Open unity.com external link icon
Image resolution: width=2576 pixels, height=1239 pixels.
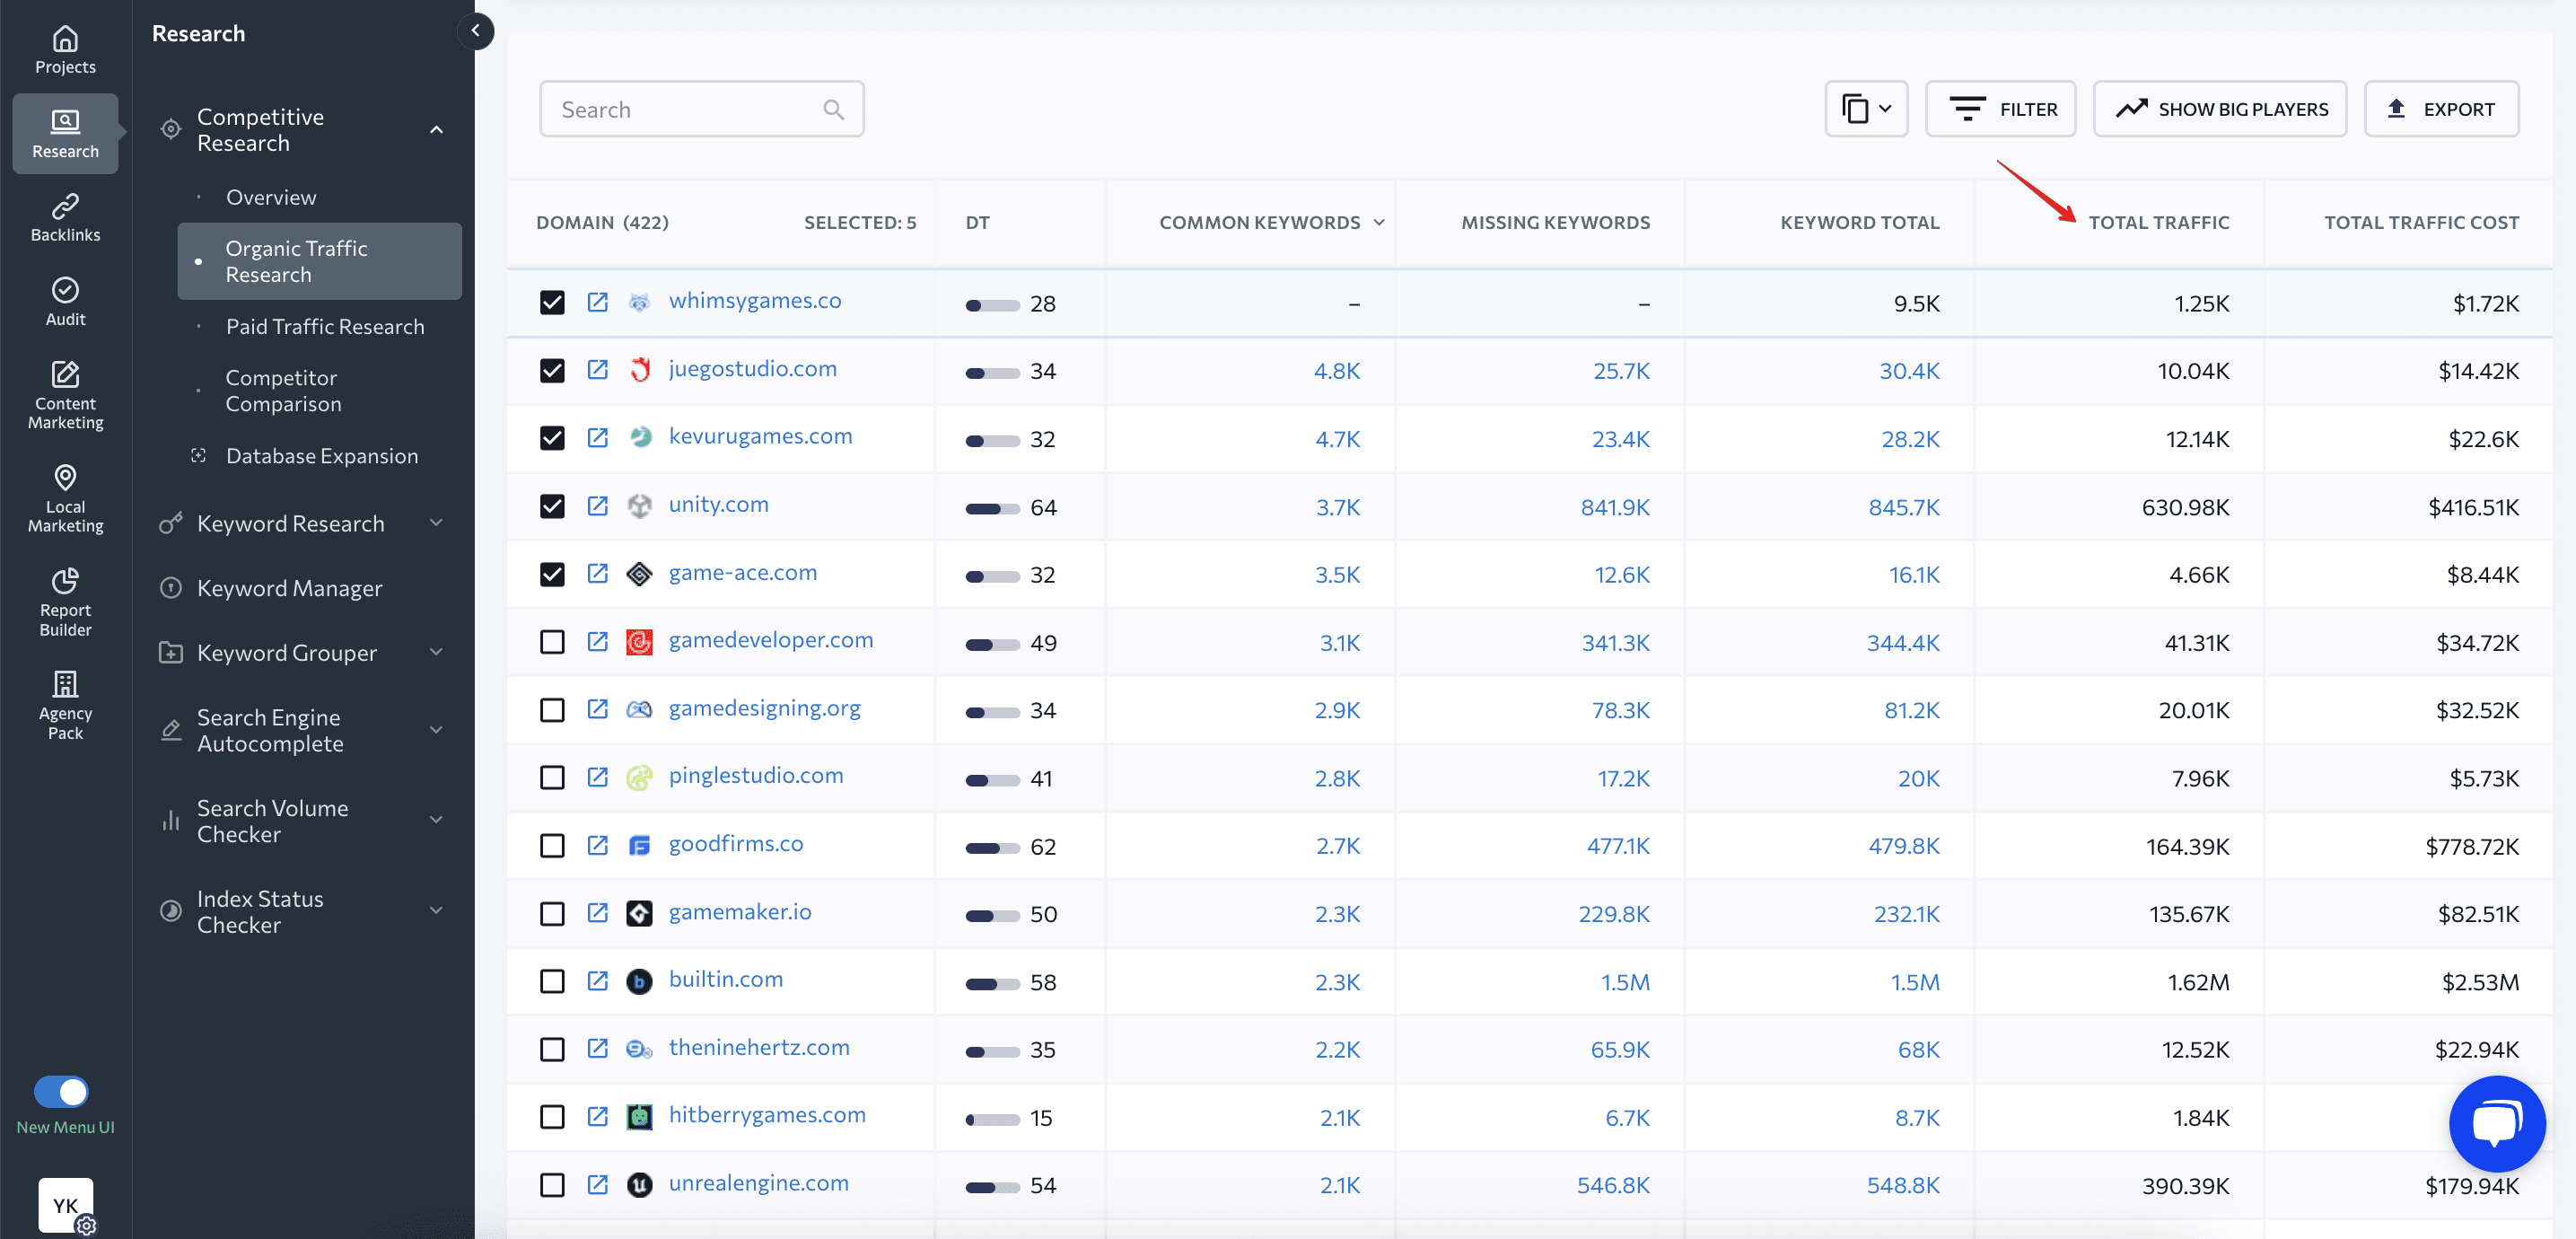tap(597, 506)
